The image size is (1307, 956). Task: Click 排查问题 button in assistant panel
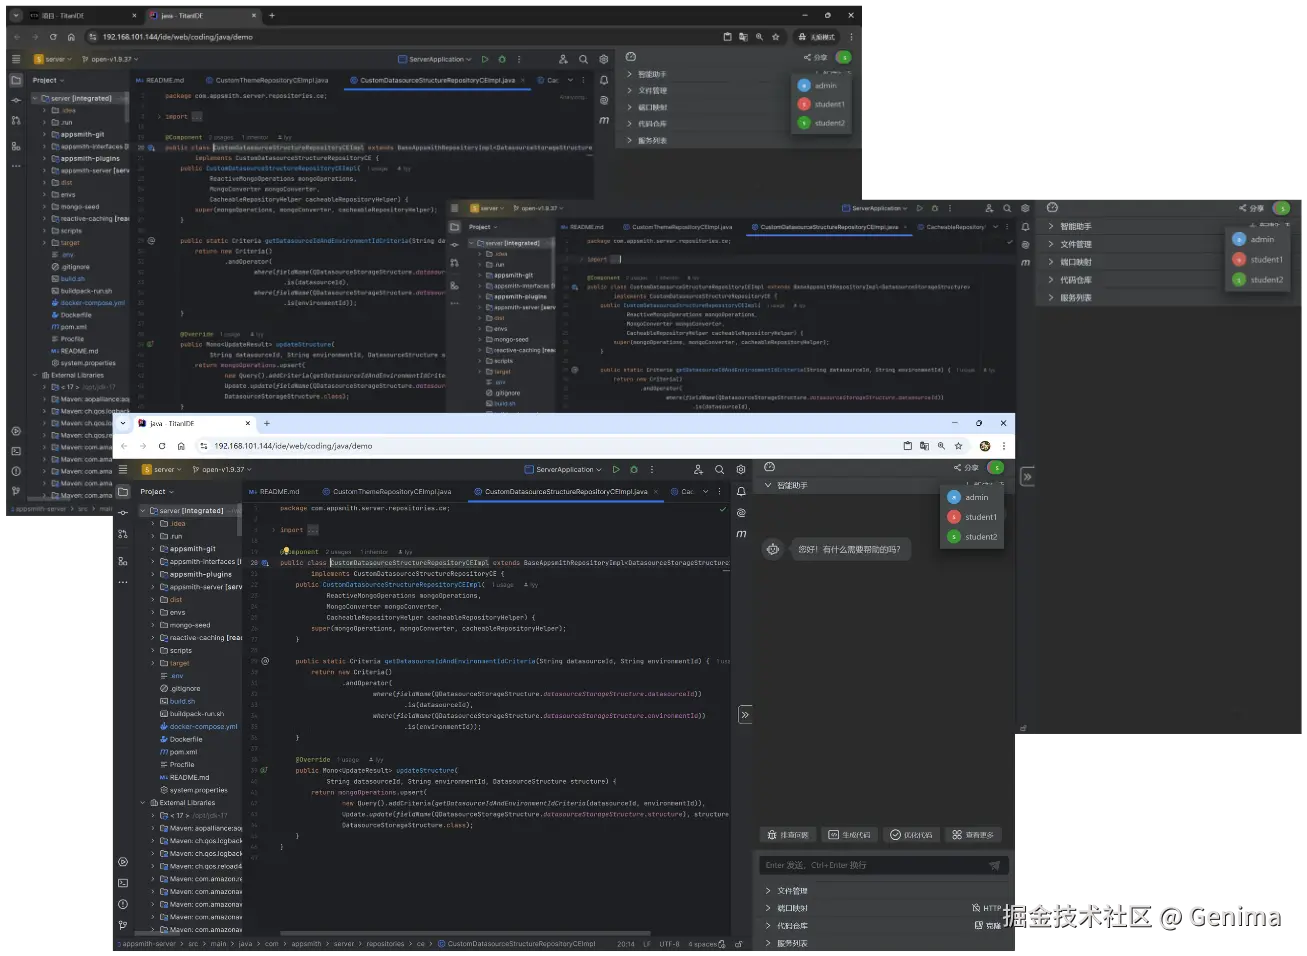tap(788, 834)
